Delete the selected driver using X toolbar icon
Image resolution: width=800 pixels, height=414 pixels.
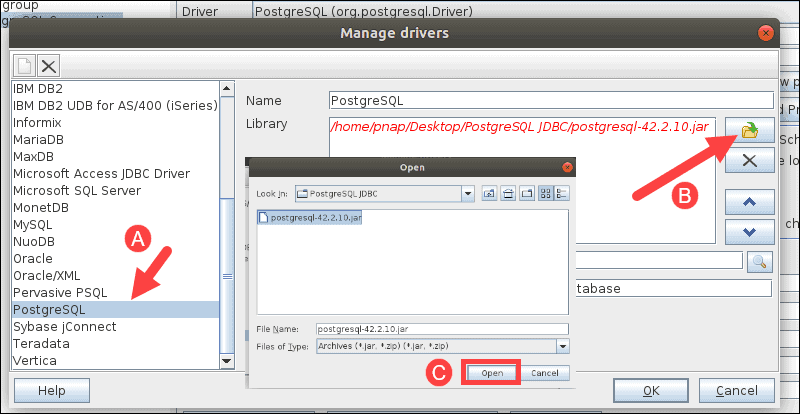coord(48,66)
